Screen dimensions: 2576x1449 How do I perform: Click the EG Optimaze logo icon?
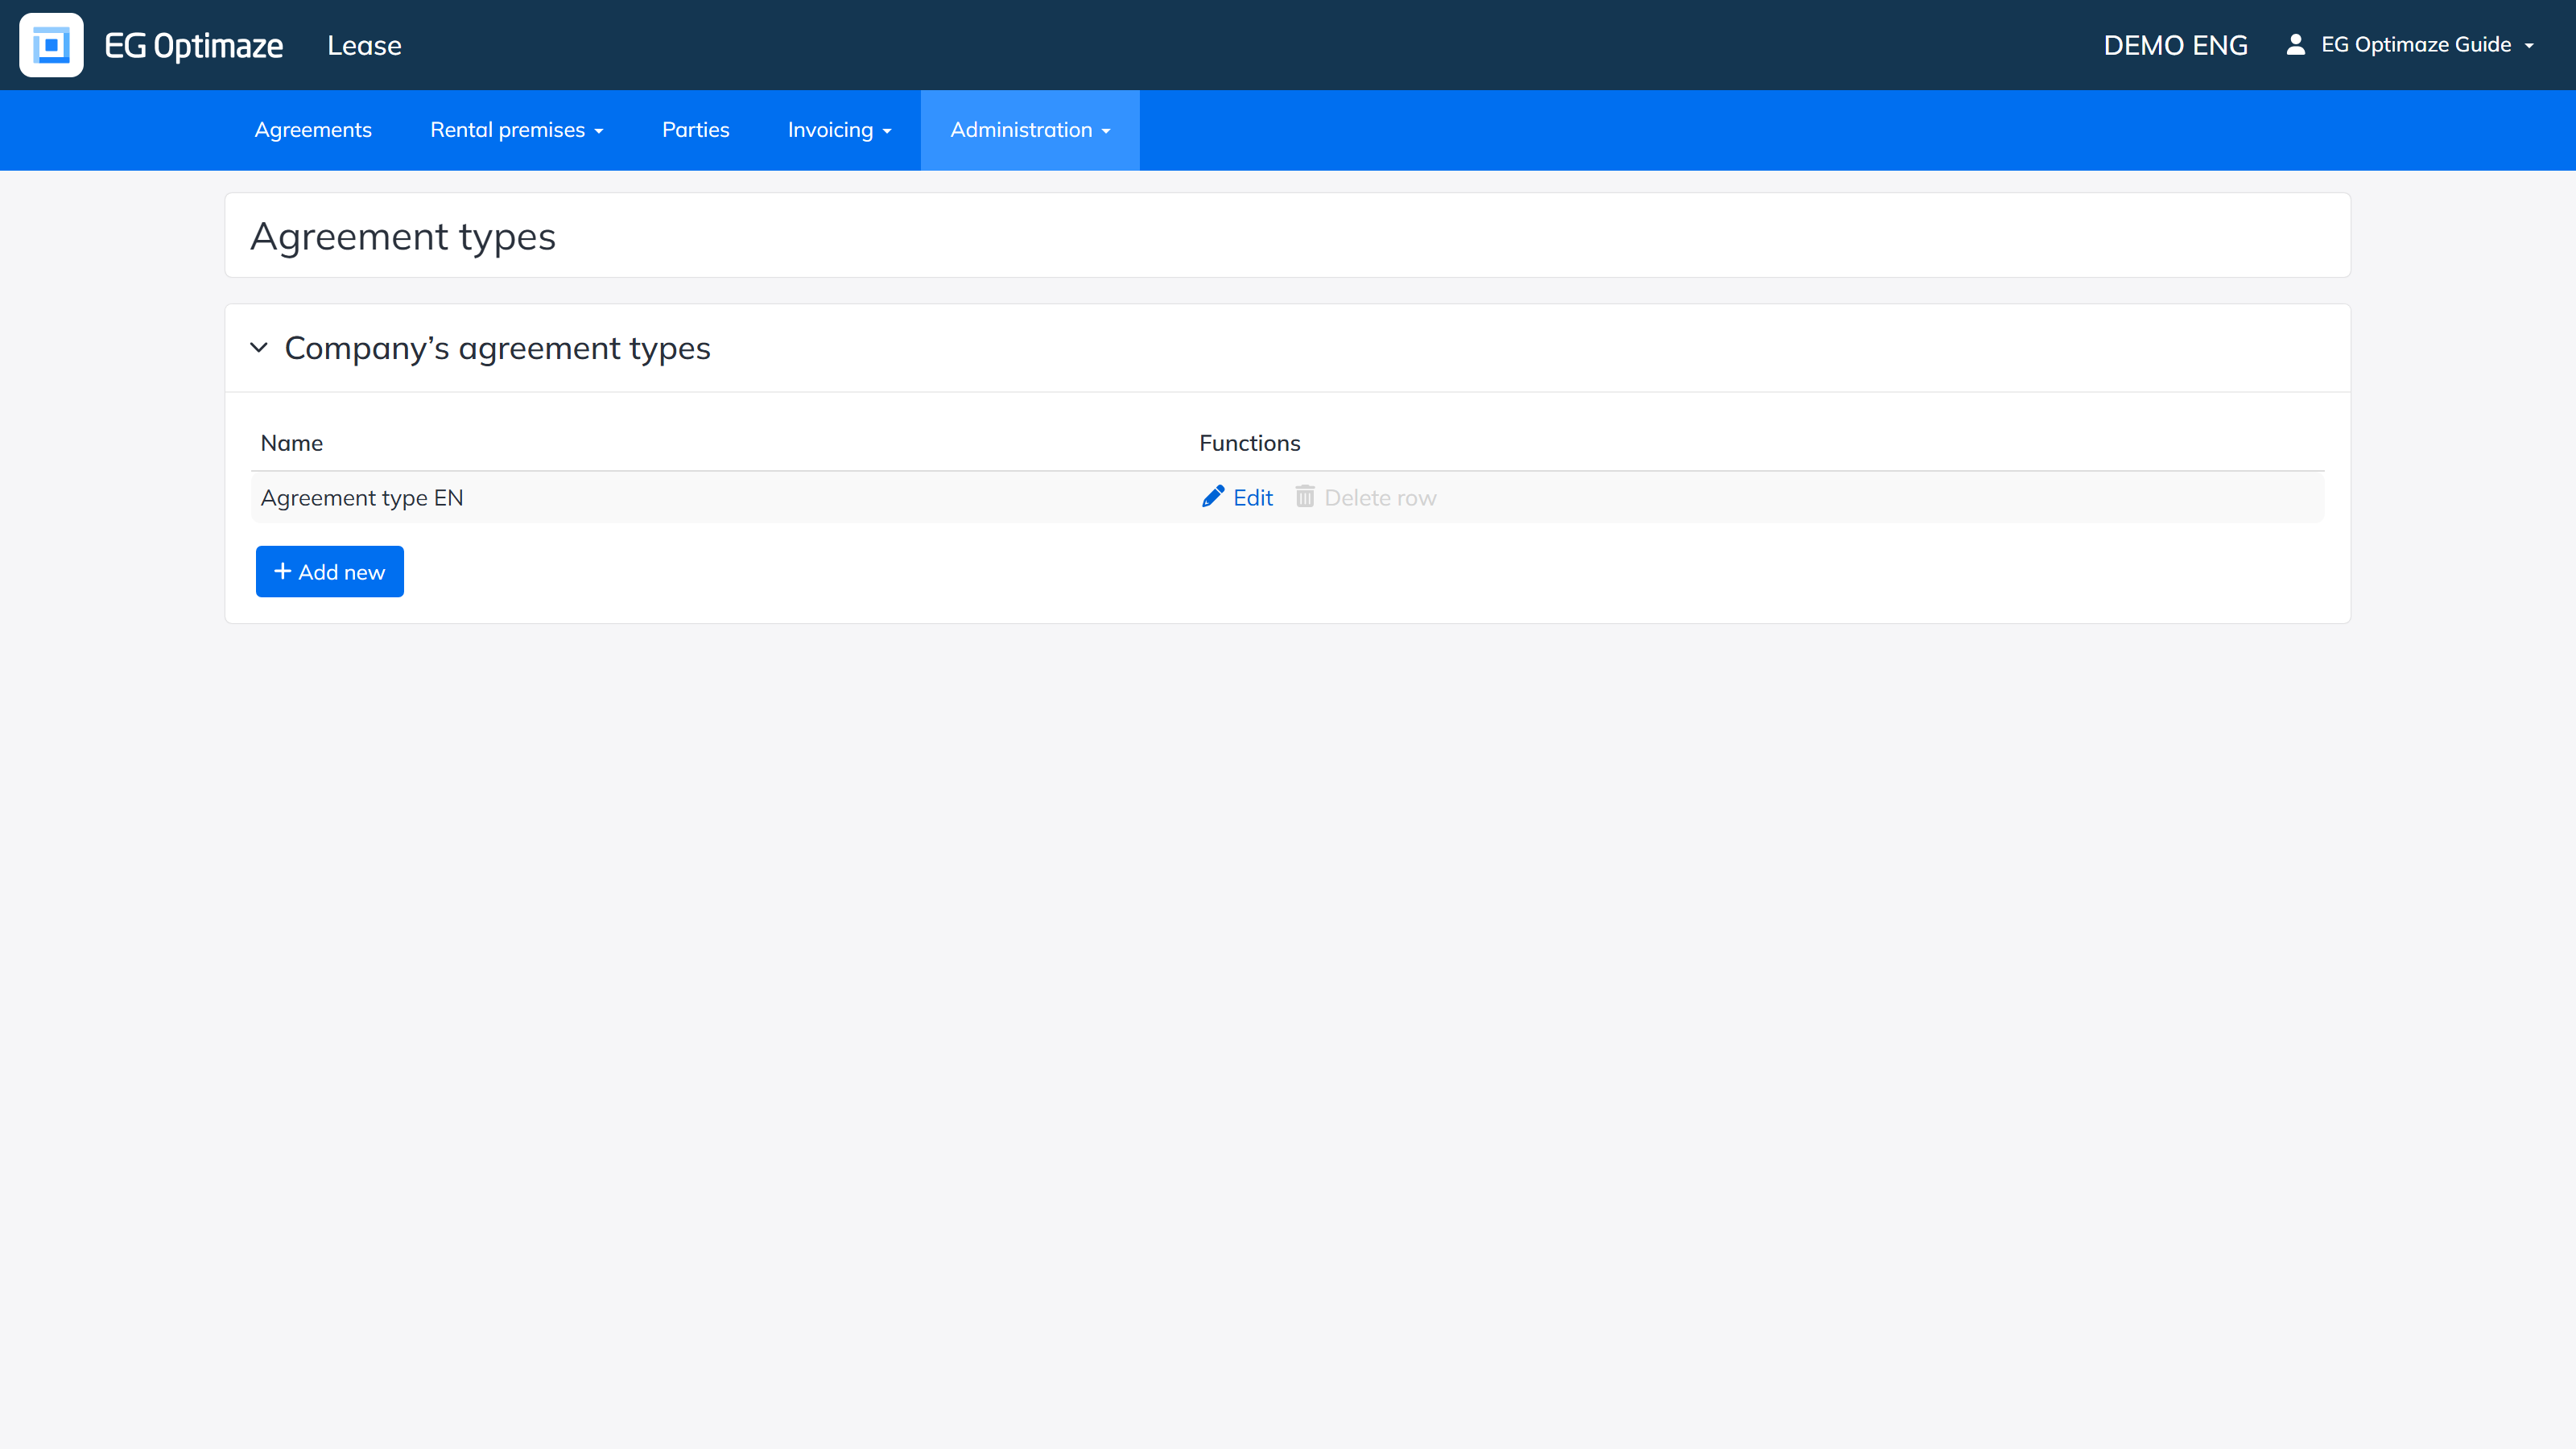click(x=51, y=45)
